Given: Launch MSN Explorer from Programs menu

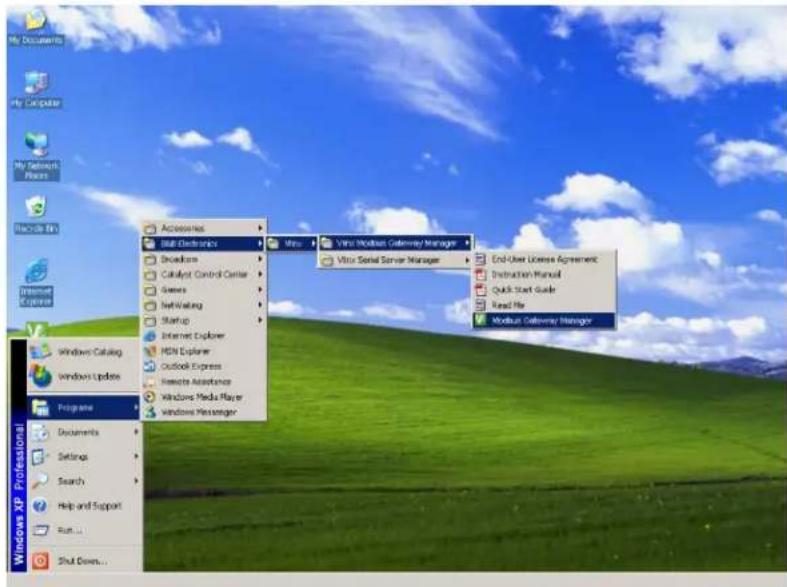Looking at the screenshot, I should [x=204, y=351].
